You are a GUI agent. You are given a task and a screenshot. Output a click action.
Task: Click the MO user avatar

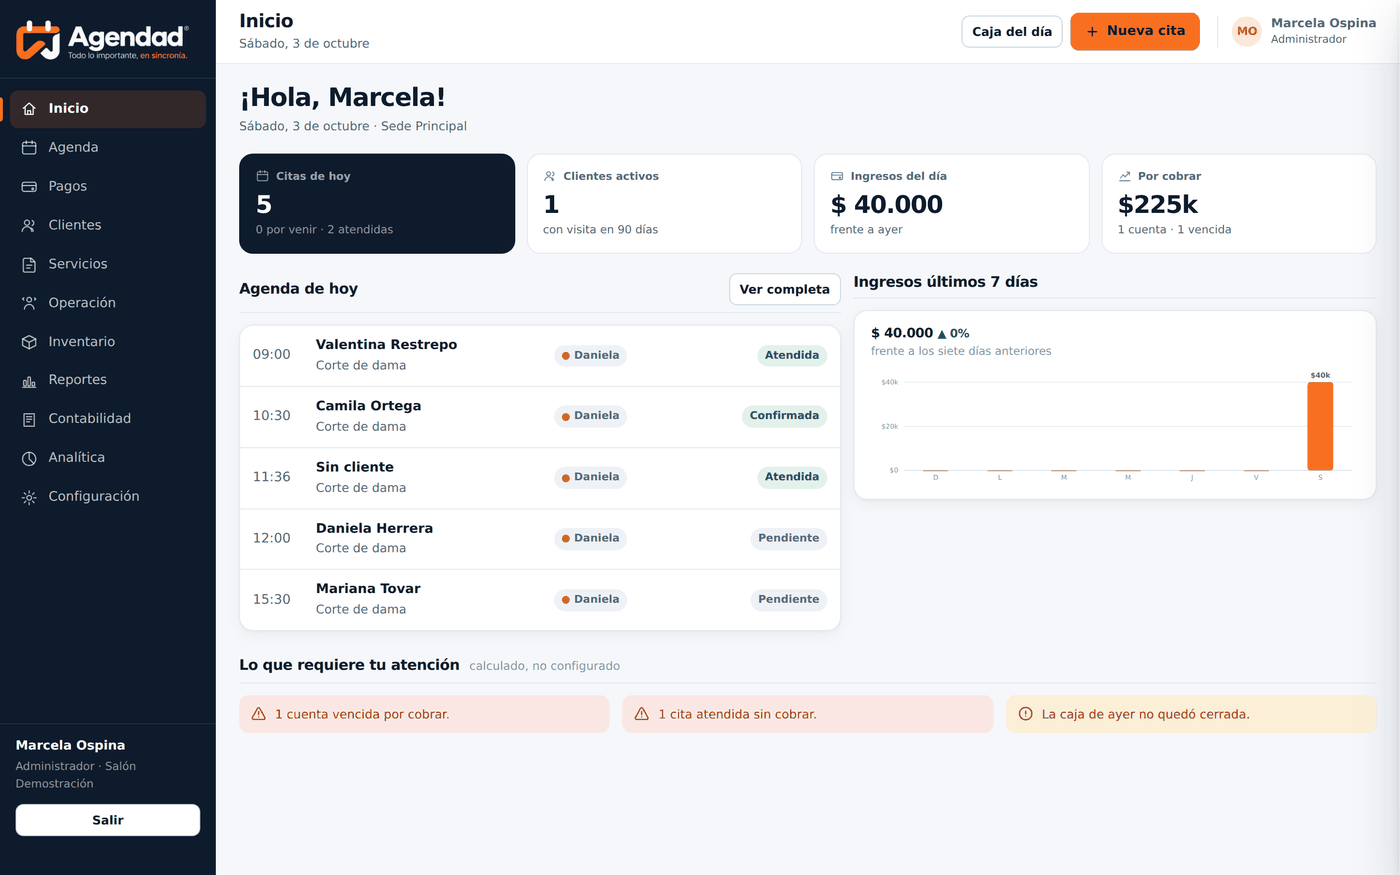tap(1247, 31)
